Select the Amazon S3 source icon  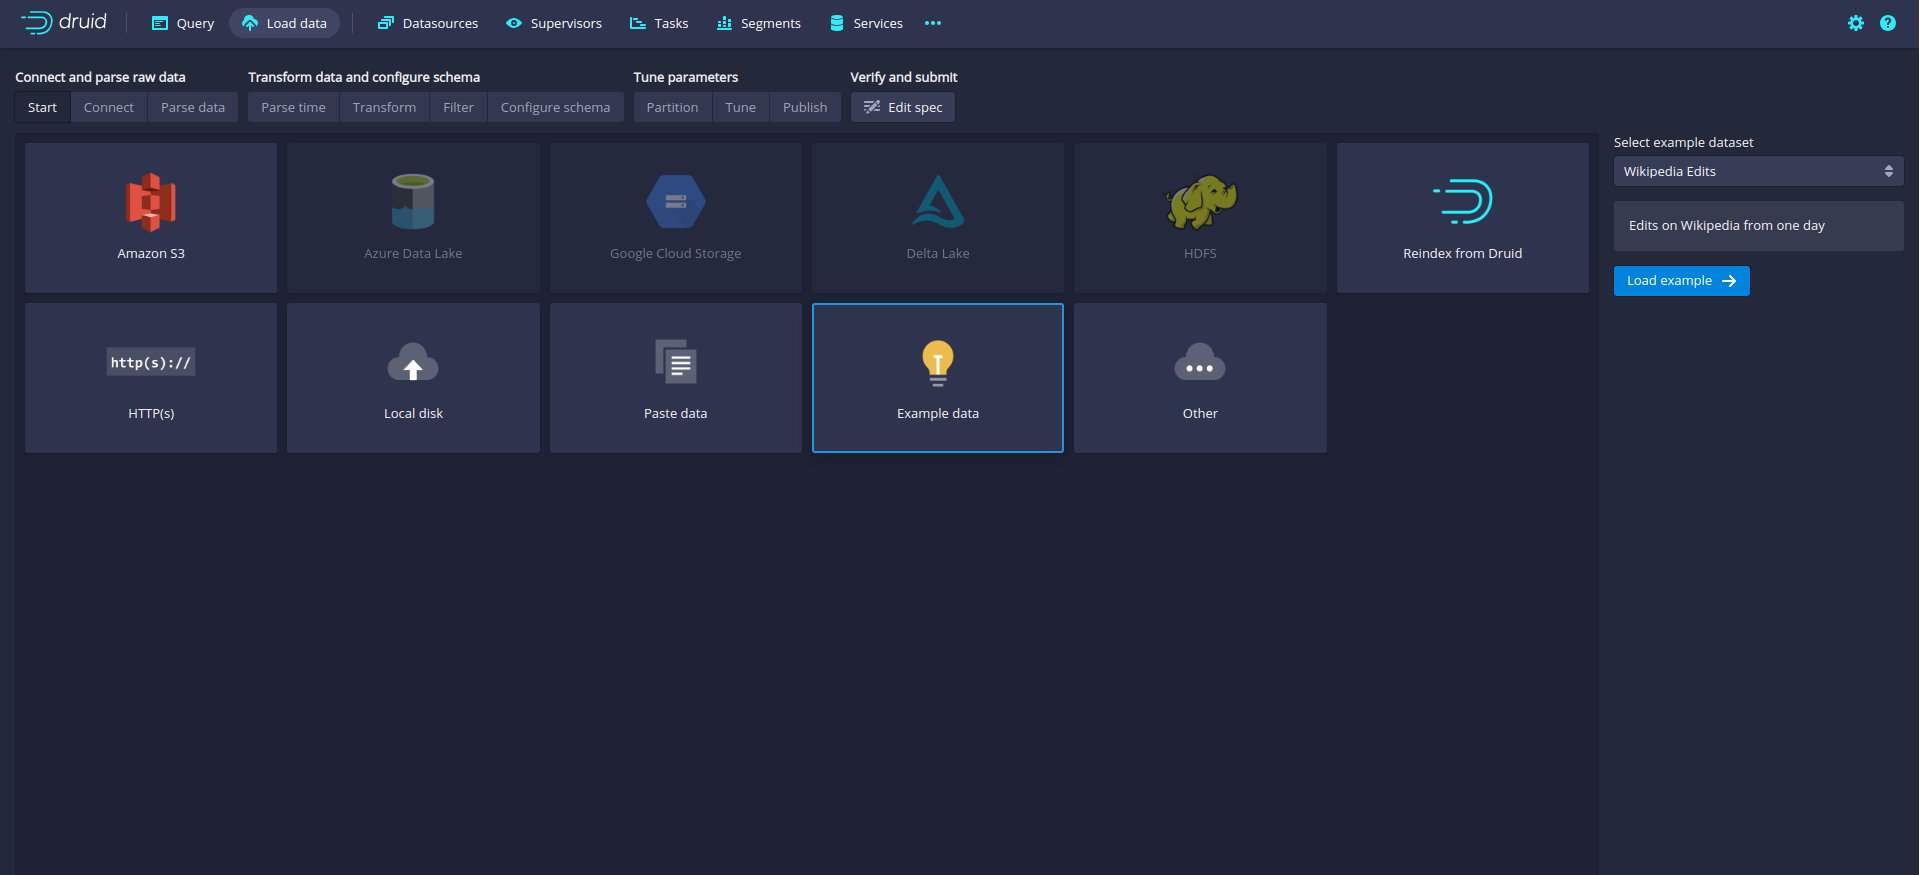point(151,202)
